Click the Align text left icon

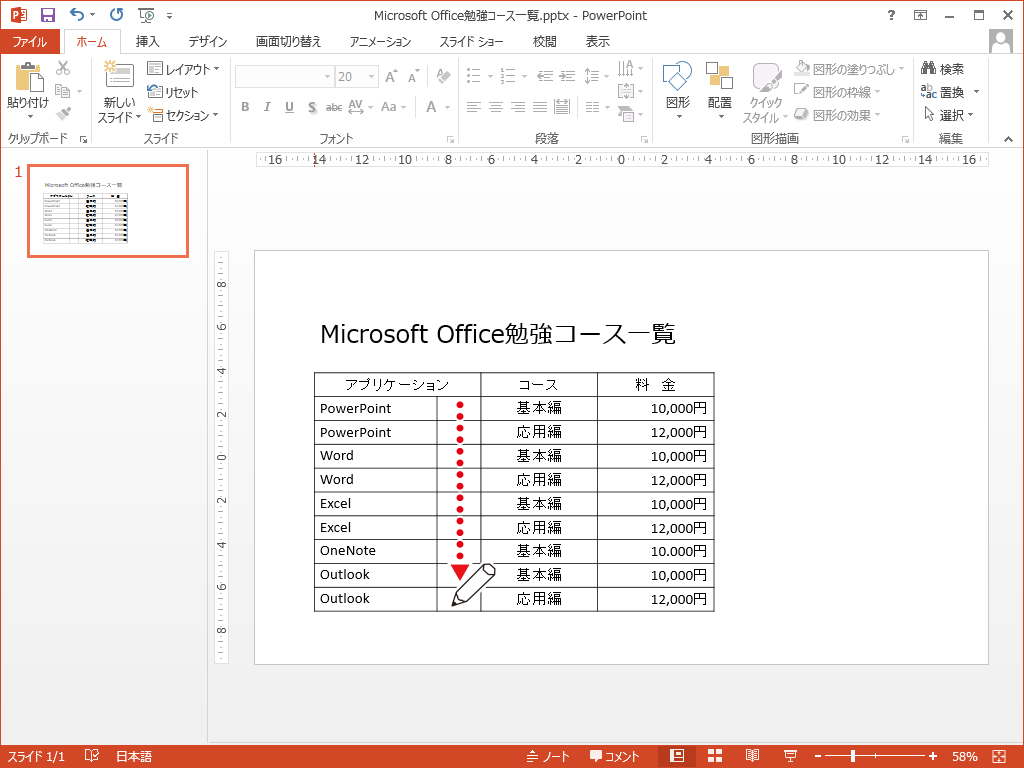point(473,106)
